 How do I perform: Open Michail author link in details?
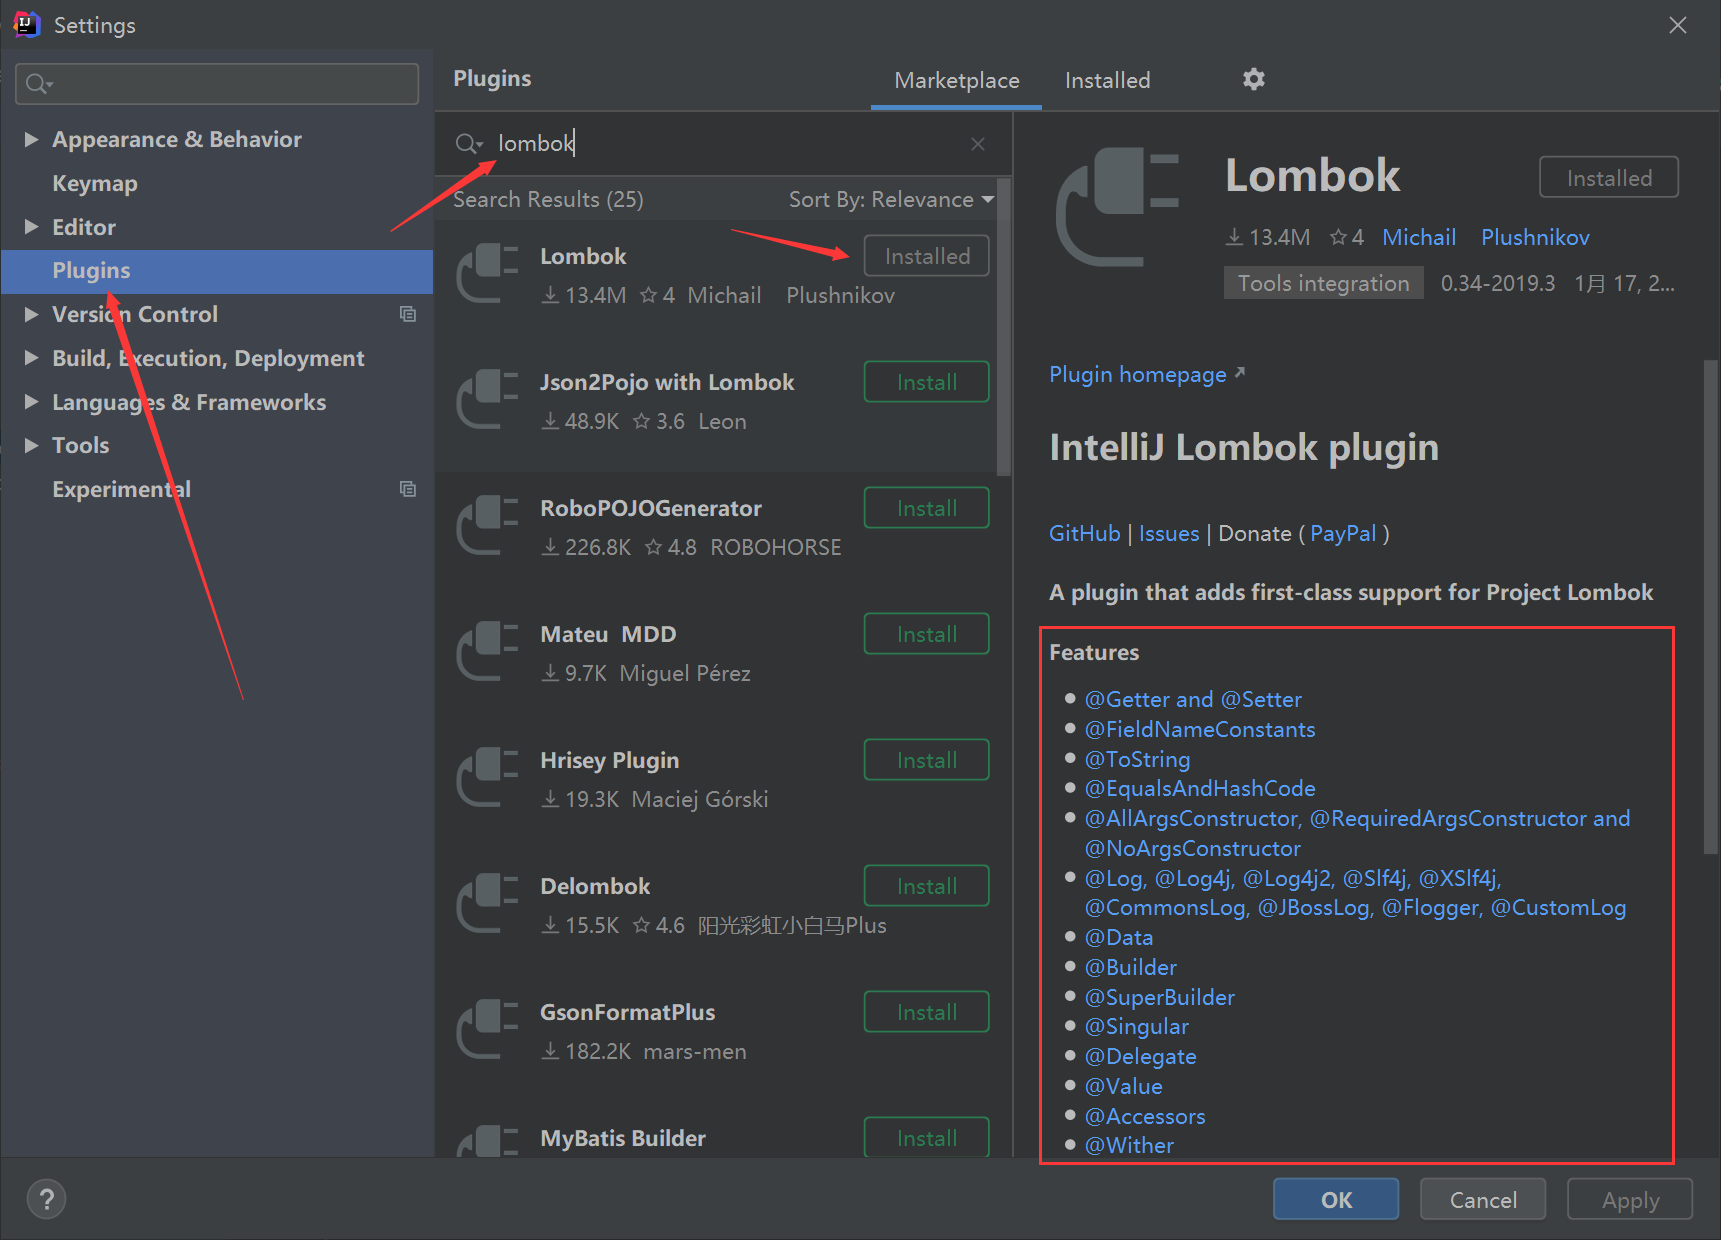[1419, 237]
